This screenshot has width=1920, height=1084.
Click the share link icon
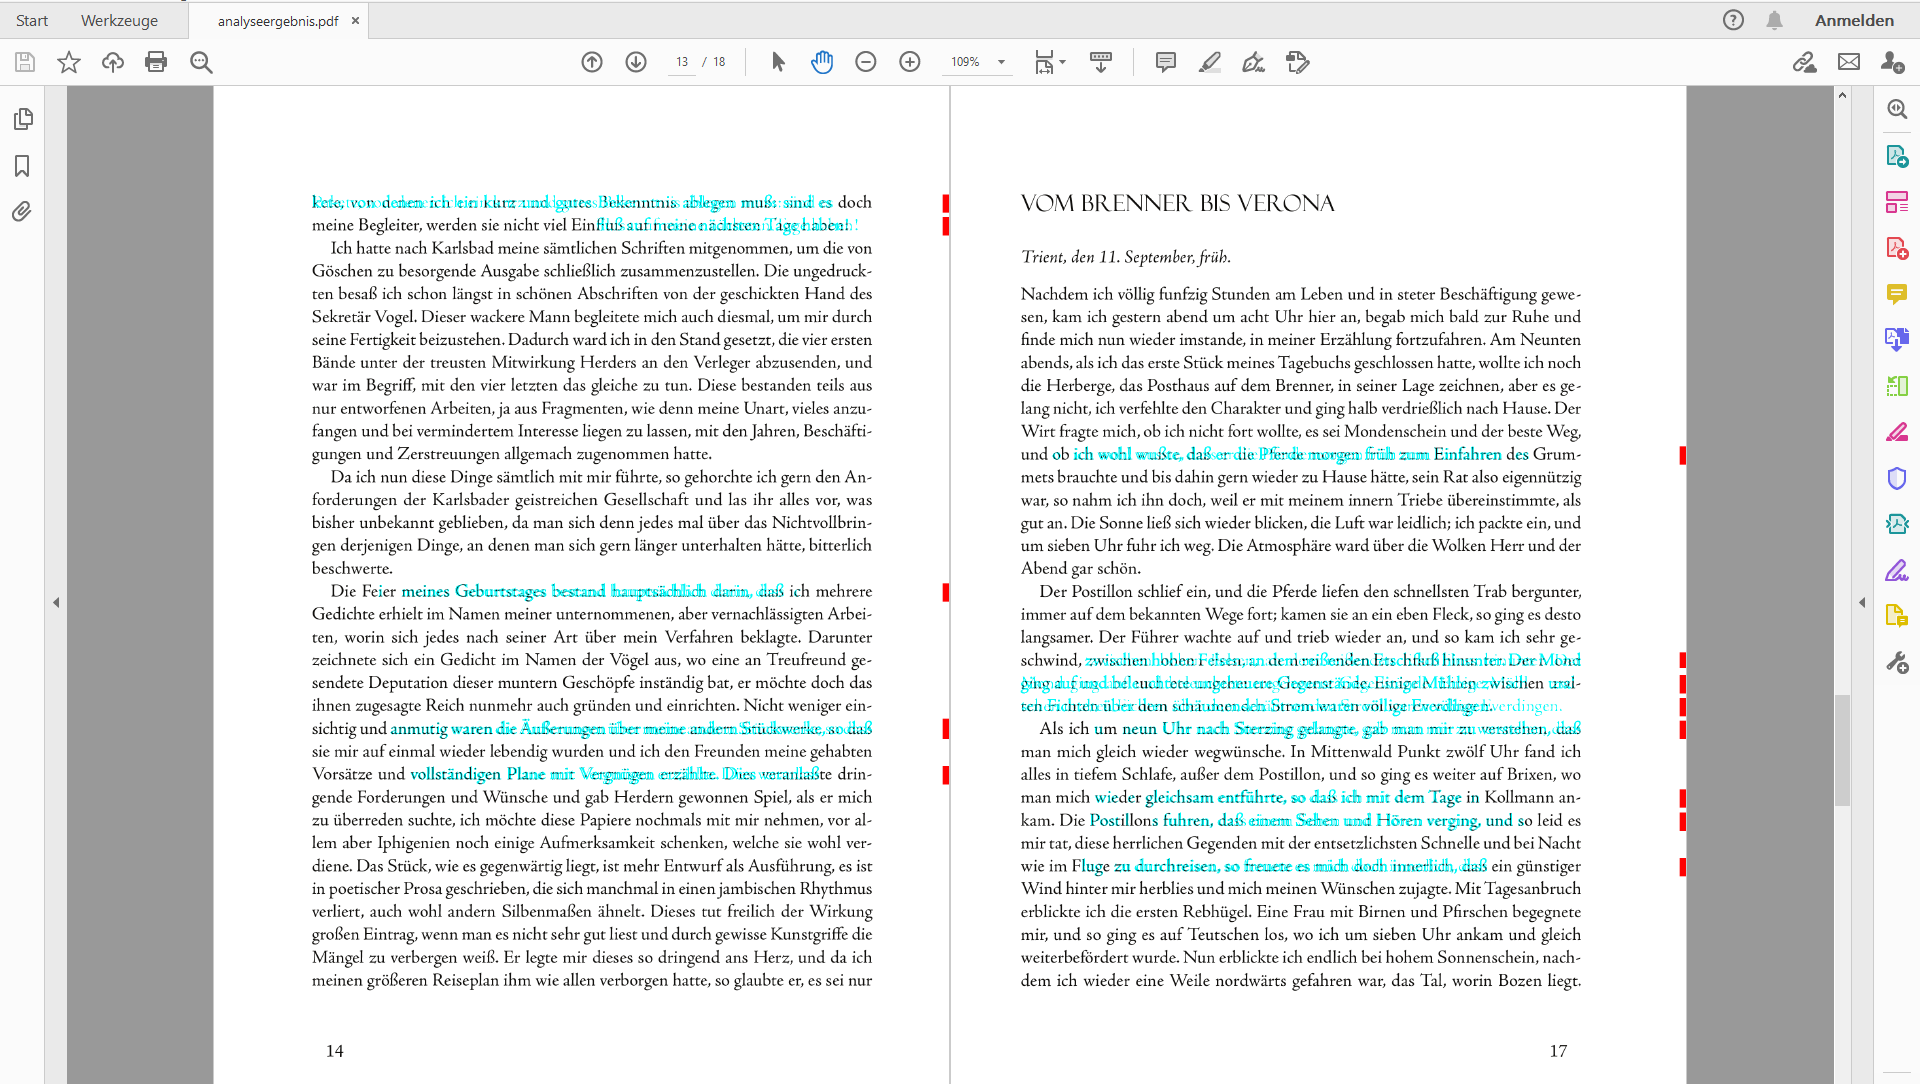point(1805,62)
